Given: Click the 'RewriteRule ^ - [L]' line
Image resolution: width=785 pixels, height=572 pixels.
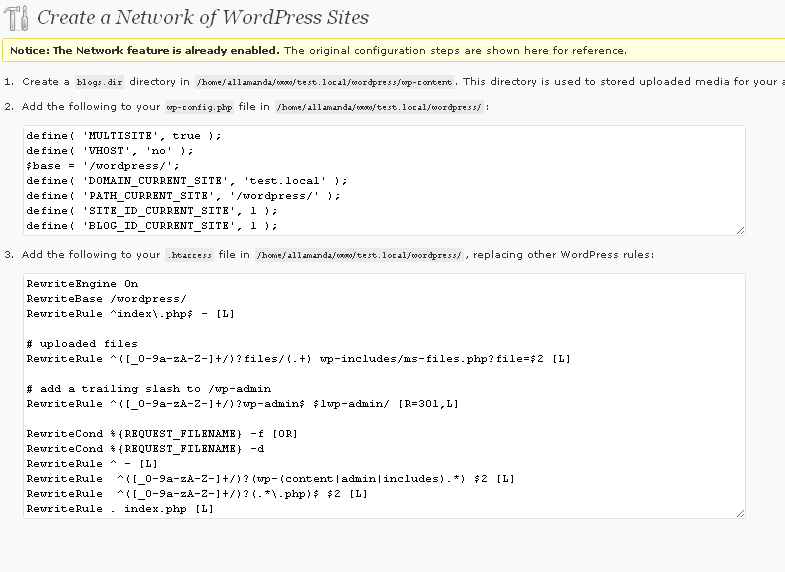Looking at the screenshot, I should coord(92,464).
